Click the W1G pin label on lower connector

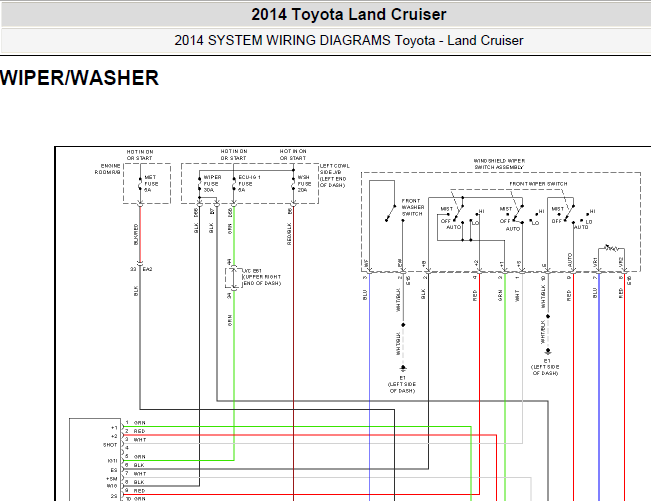[x=112, y=486]
